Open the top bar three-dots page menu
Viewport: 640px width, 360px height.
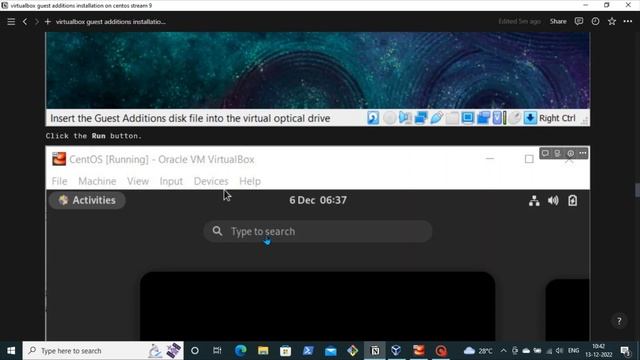(x=628, y=21)
